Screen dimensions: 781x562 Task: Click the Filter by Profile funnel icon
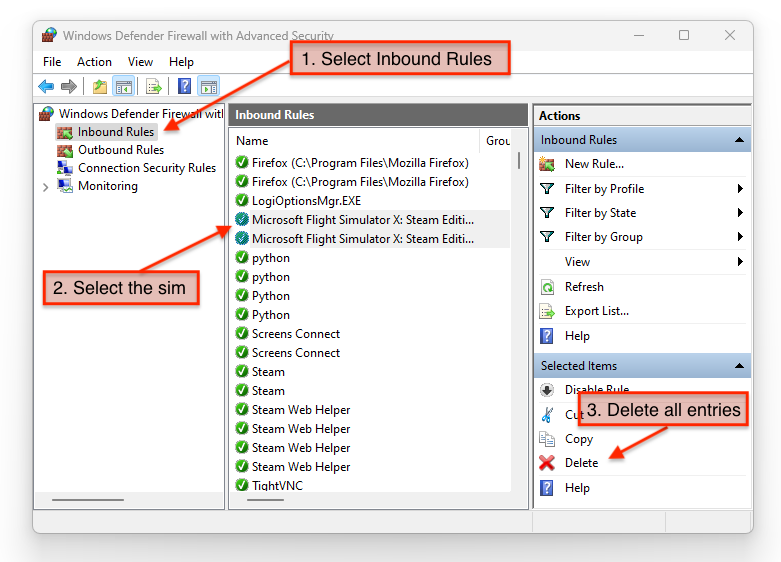coord(547,189)
